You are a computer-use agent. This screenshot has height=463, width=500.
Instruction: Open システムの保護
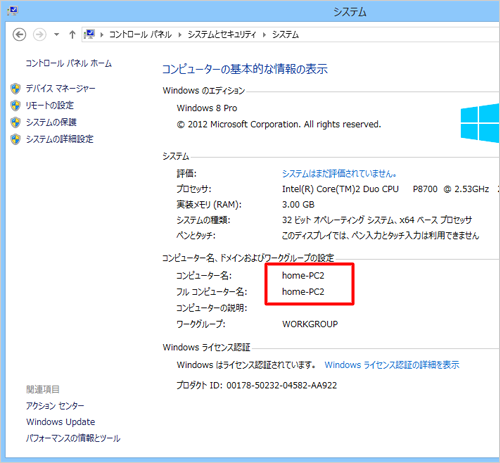(x=51, y=122)
